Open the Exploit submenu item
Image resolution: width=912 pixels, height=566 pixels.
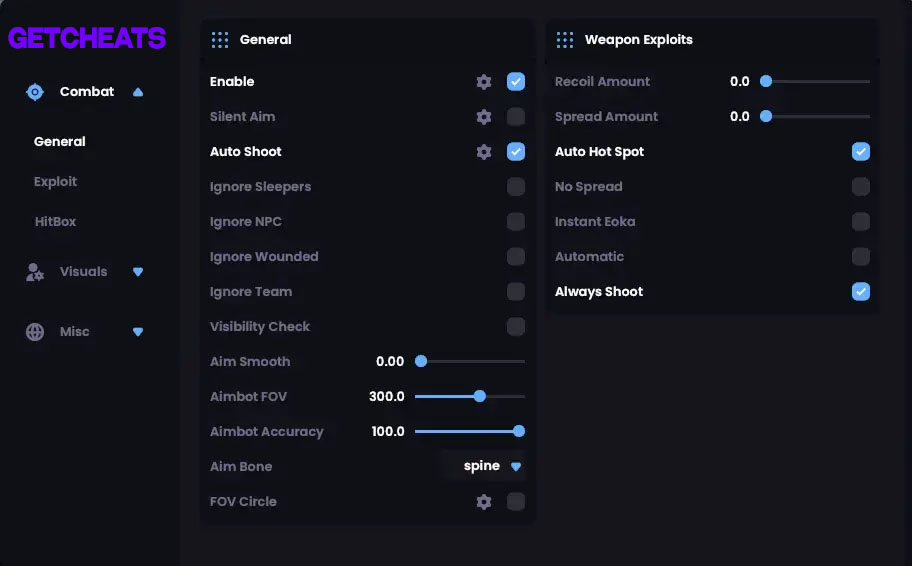pos(55,181)
